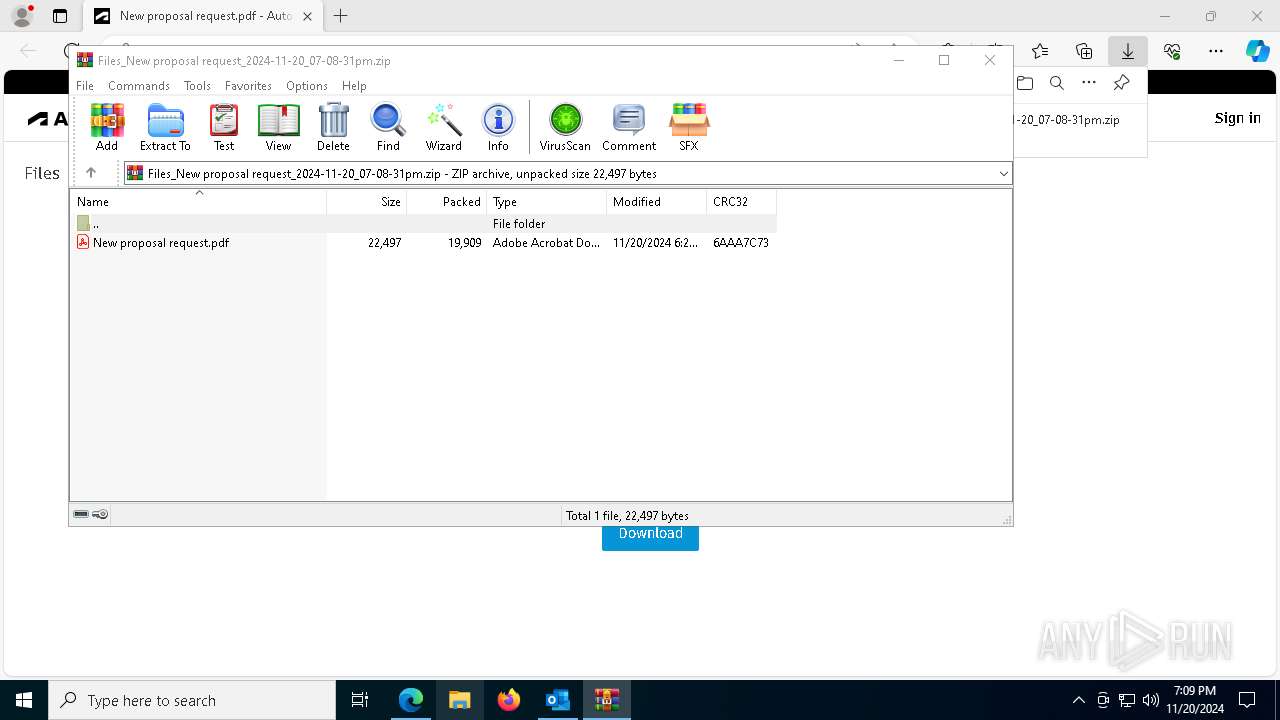
Task: Click the PDF file icon for New proposal request
Action: pyautogui.click(x=83, y=242)
